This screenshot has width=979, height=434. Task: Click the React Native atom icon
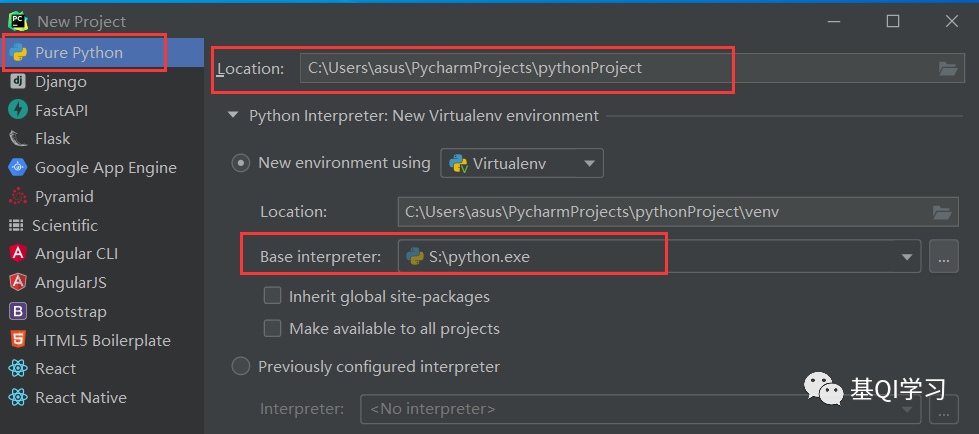(x=18, y=397)
